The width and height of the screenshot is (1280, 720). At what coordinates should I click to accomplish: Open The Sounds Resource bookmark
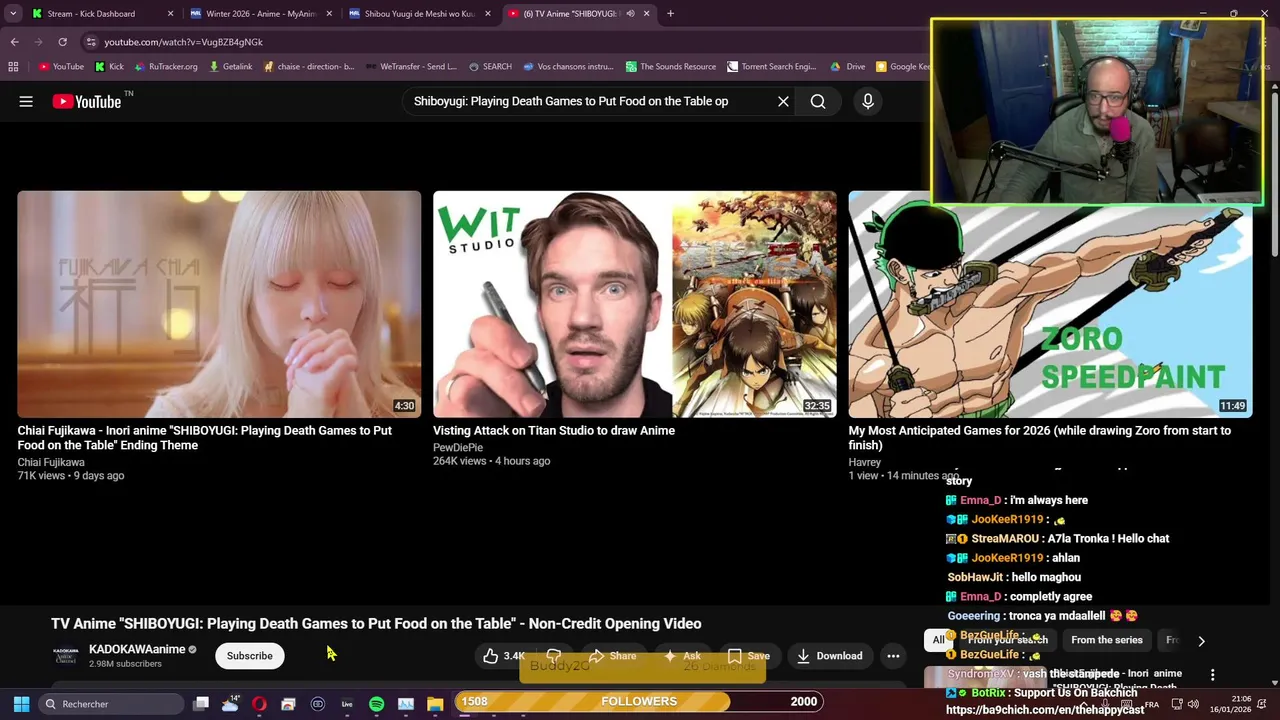tap(671, 67)
